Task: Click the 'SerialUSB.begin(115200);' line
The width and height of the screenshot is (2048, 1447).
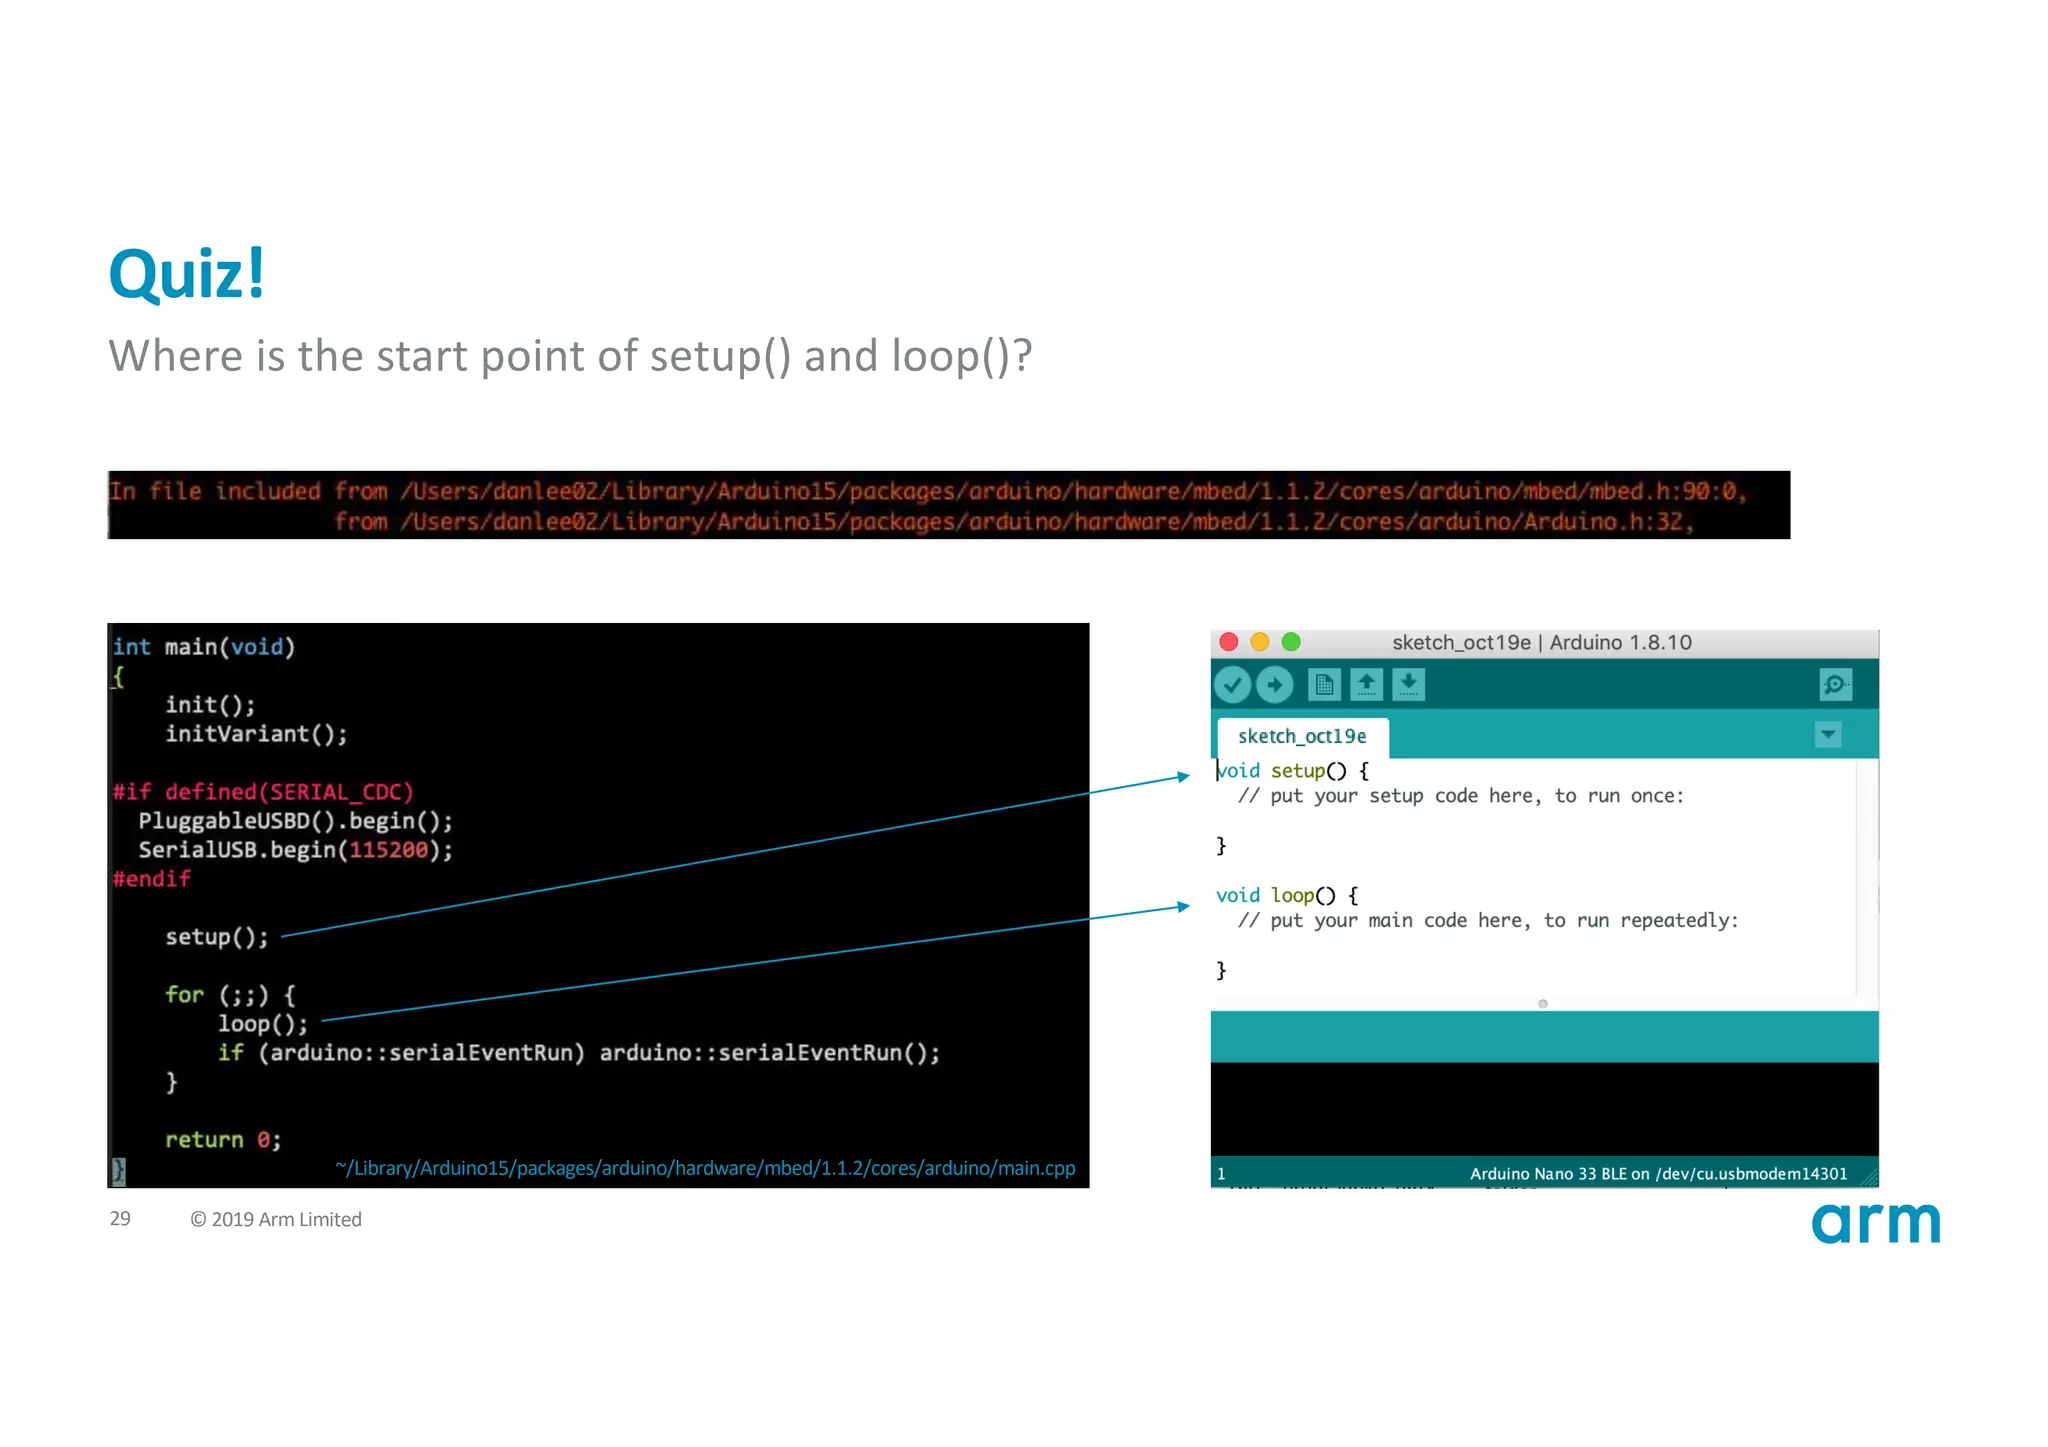Action: click(296, 850)
